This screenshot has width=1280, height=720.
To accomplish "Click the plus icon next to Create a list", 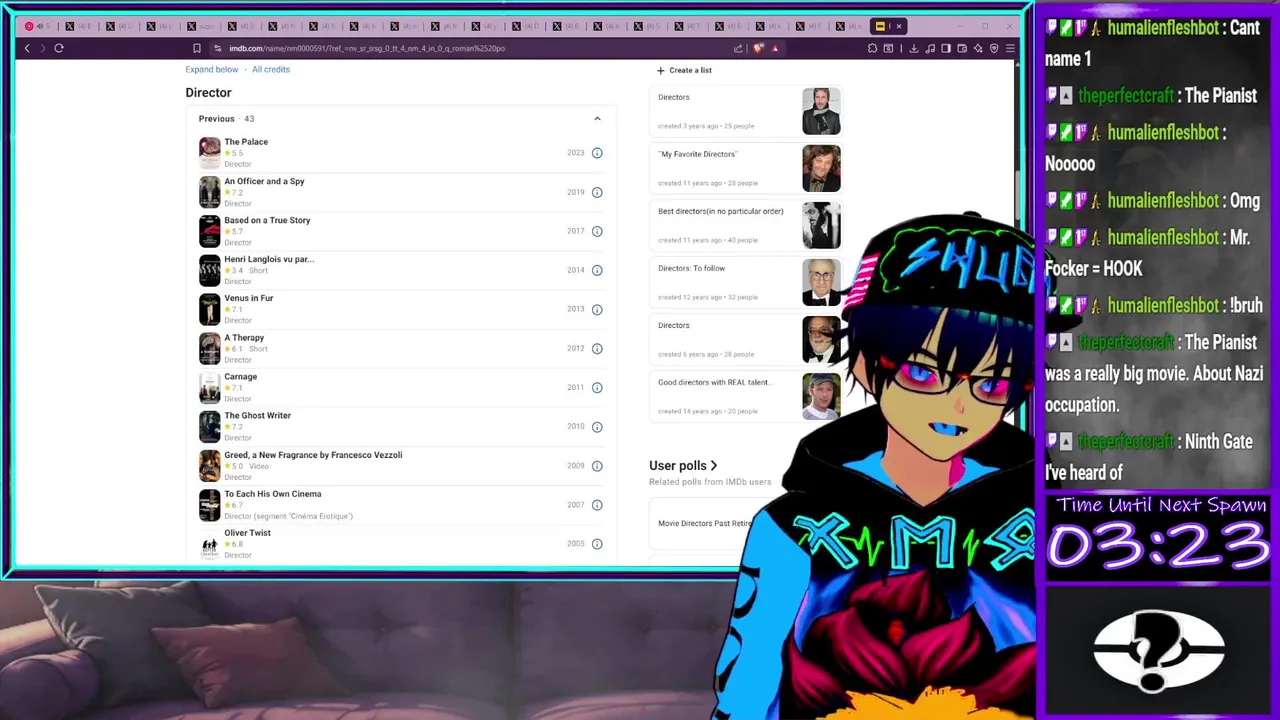I will pyautogui.click(x=660, y=70).
